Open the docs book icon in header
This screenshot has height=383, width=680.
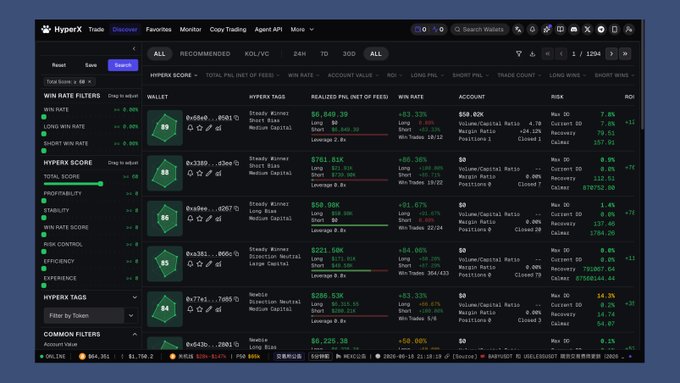click(560, 29)
